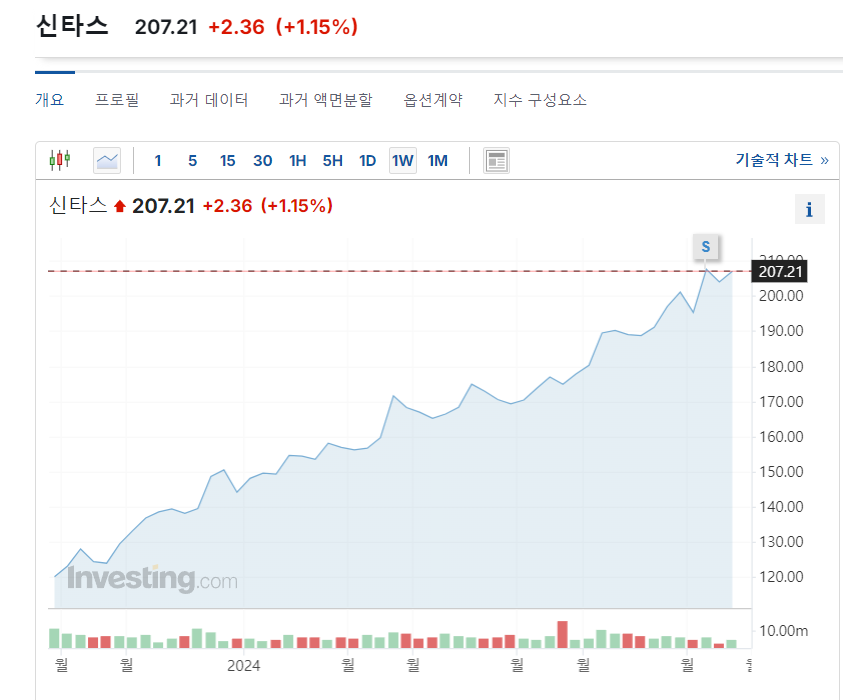Select the 1-minute interval

(158, 160)
